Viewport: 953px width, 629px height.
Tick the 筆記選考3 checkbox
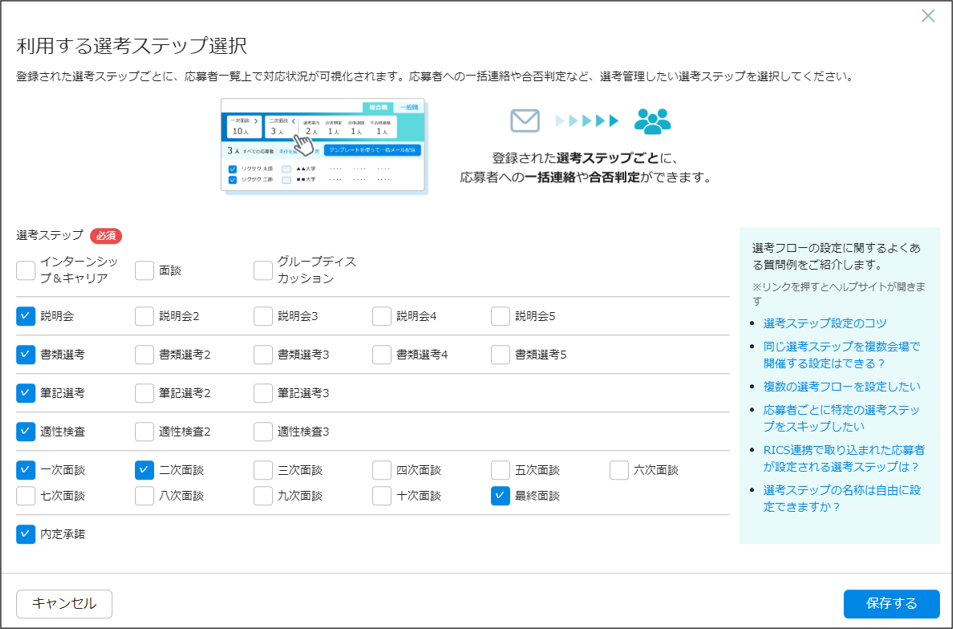click(263, 393)
